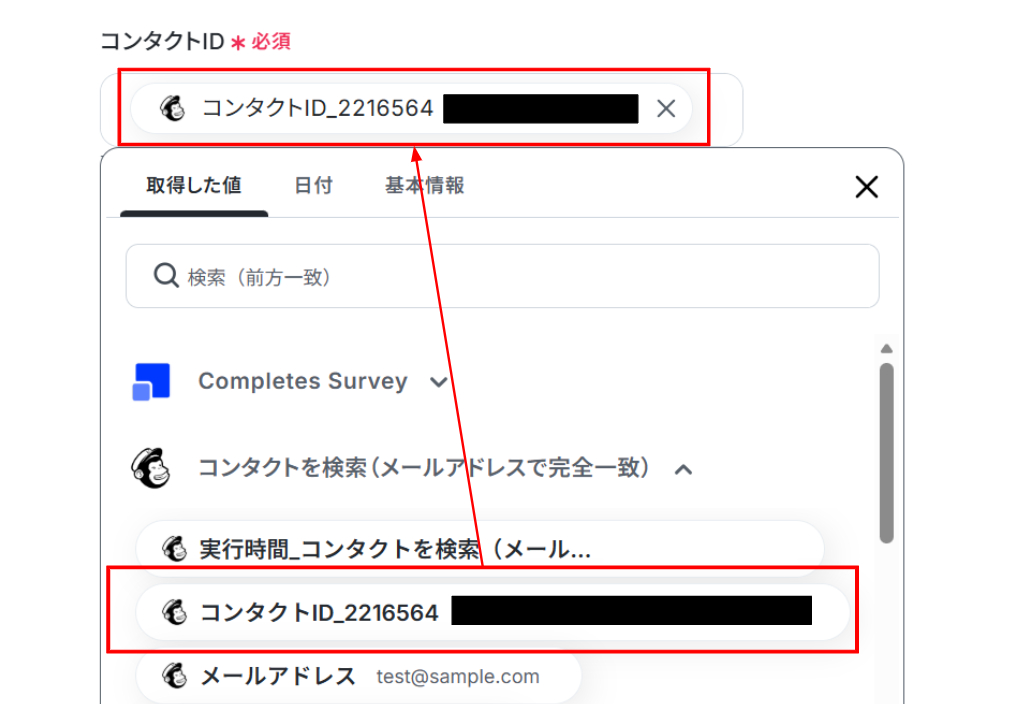This screenshot has width=1016, height=704.
Task: Click the Mailchimp icon in the 実行時間 item
Action: pyautogui.click(x=176, y=549)
